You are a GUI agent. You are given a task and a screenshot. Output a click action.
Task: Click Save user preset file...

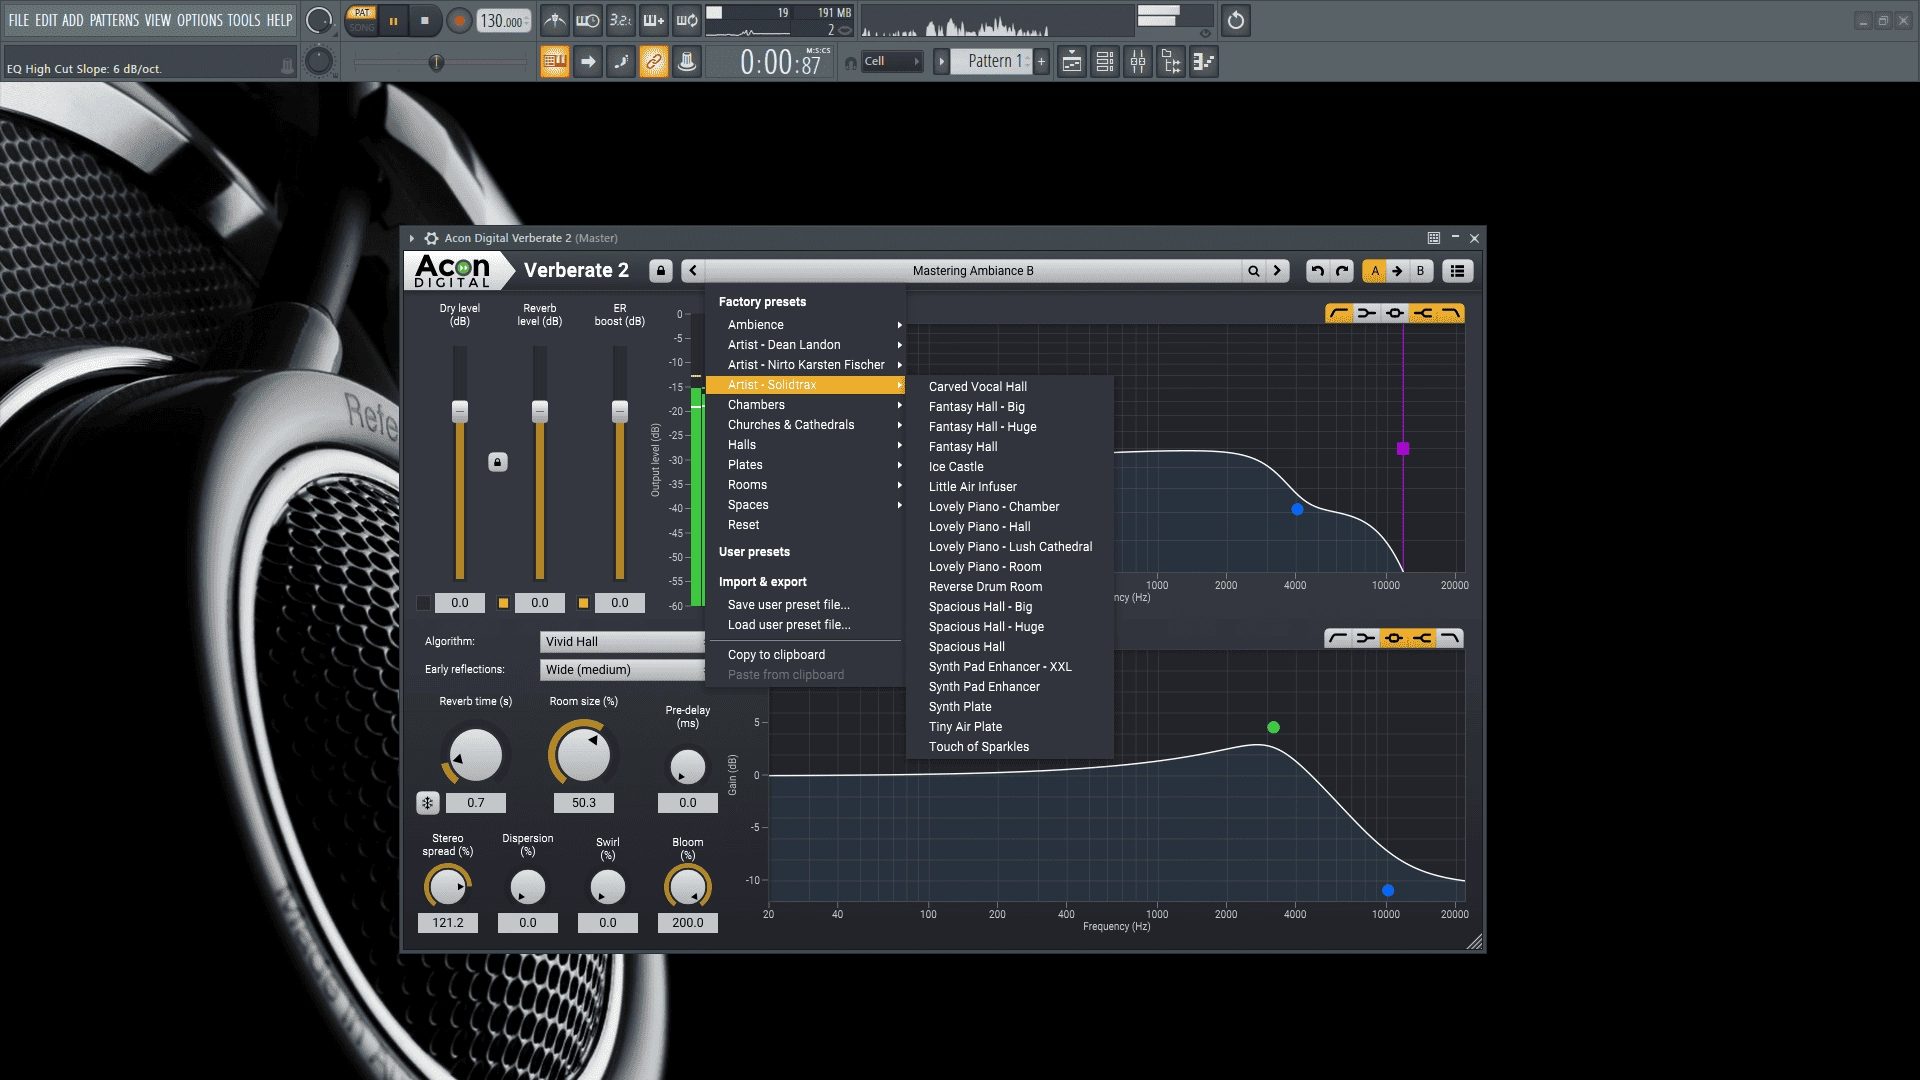point(805,605)
